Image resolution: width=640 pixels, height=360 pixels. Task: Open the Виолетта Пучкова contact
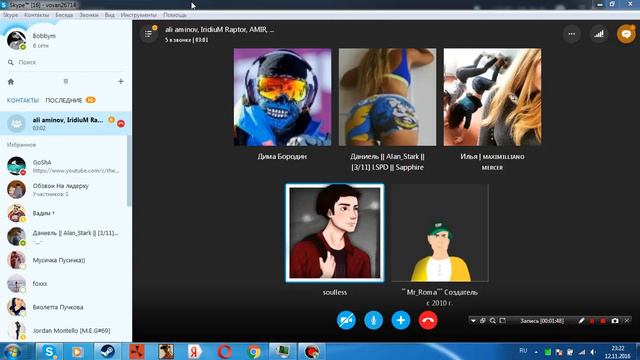(x=64, y=307)
